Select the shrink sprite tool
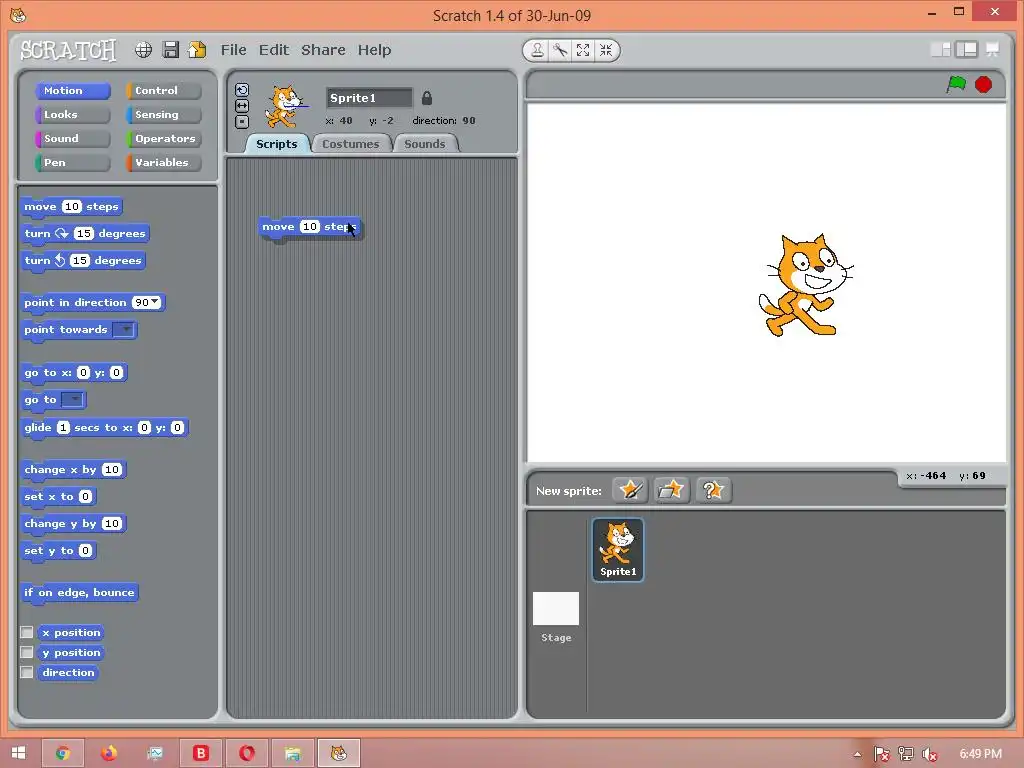The width and height of the screenshot is (1024, 768). (x=606, y=50)
